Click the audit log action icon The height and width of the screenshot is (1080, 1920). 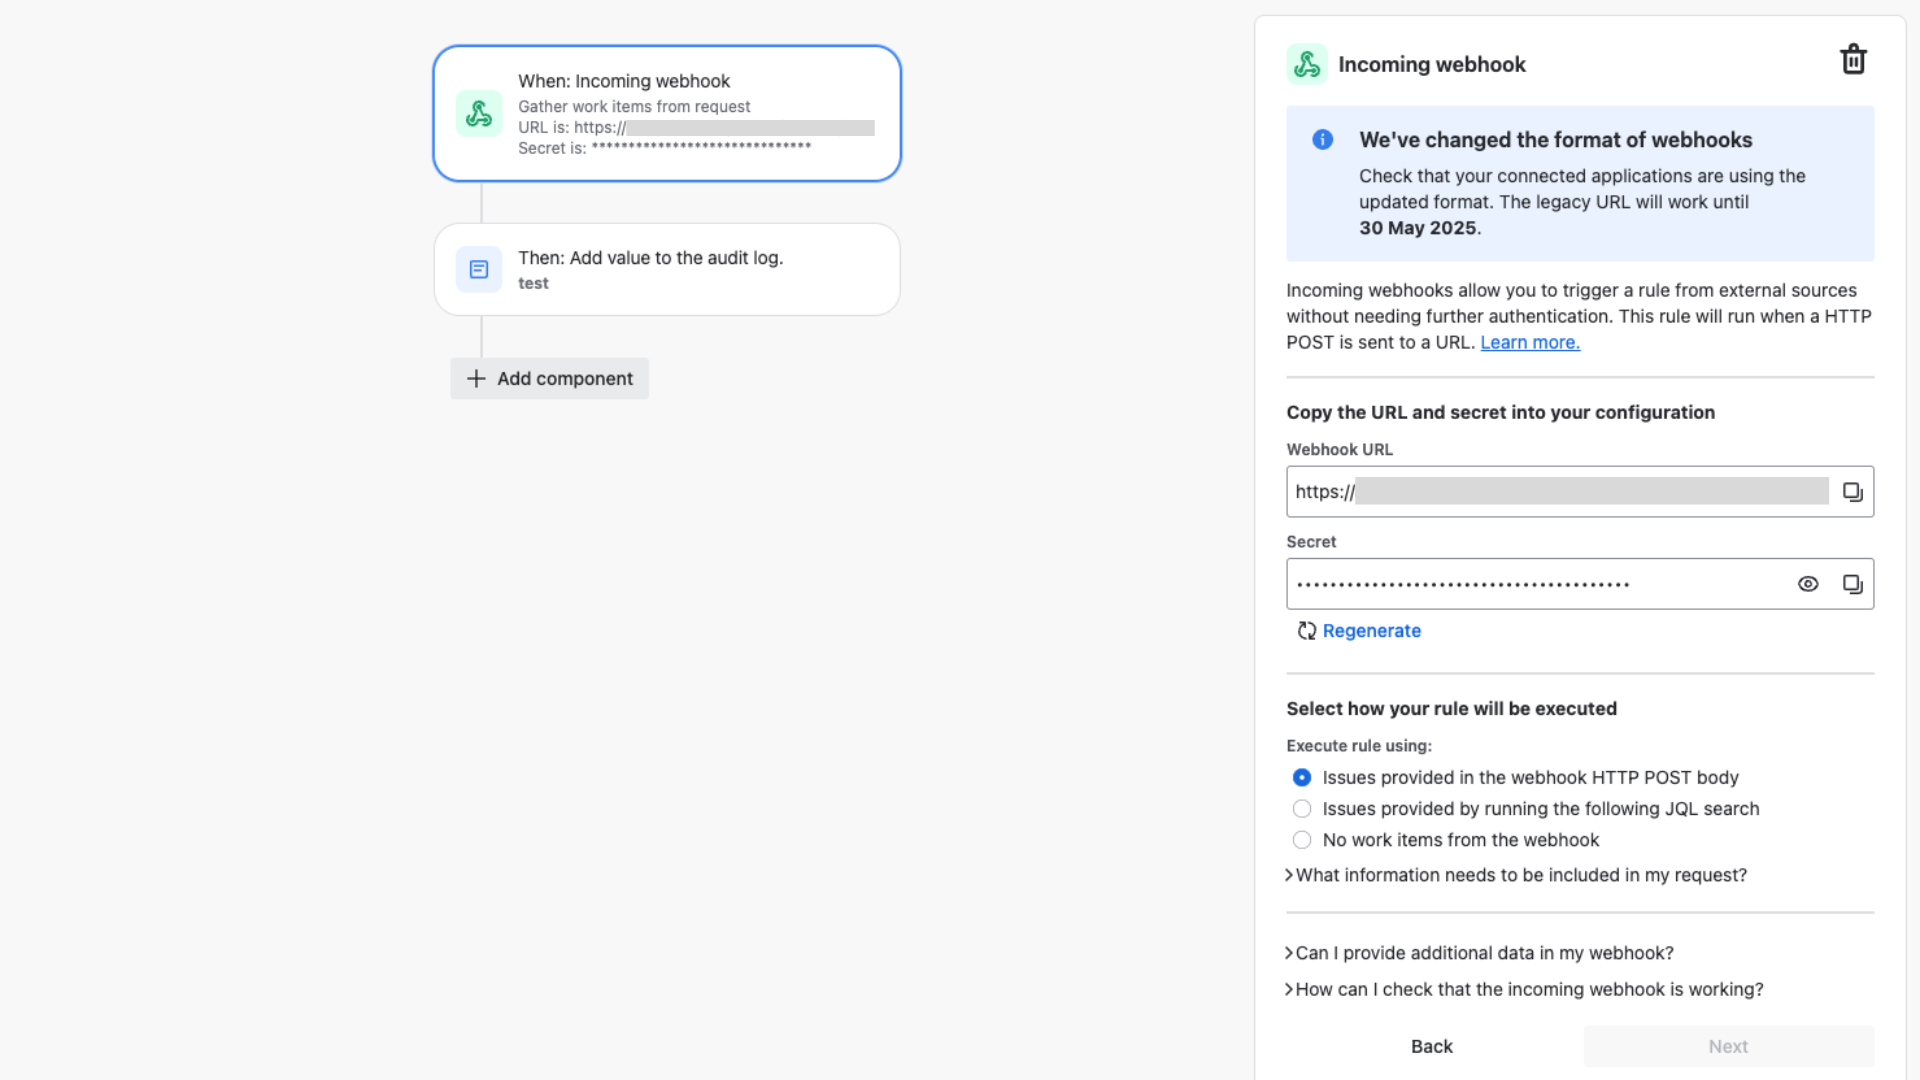[477, 269]
